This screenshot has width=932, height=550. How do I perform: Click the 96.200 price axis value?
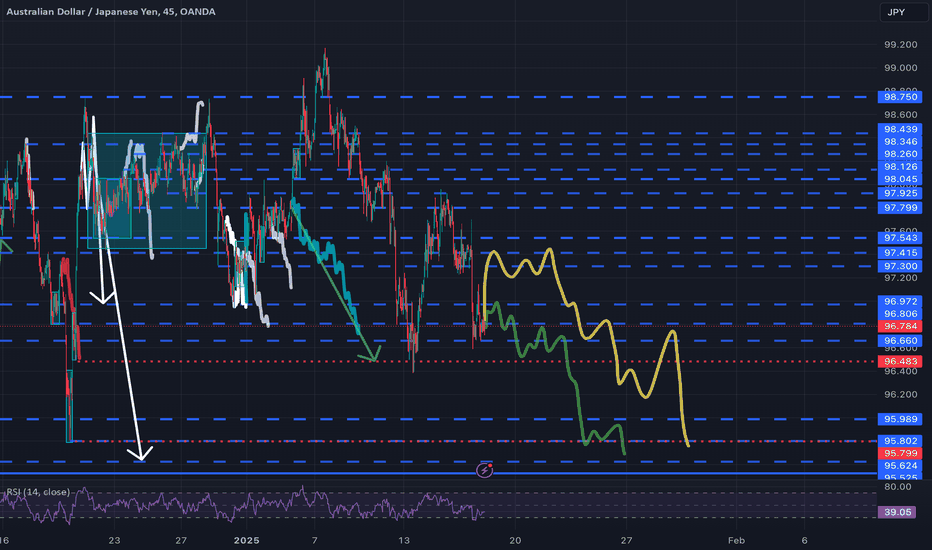[x=900, y=394]
